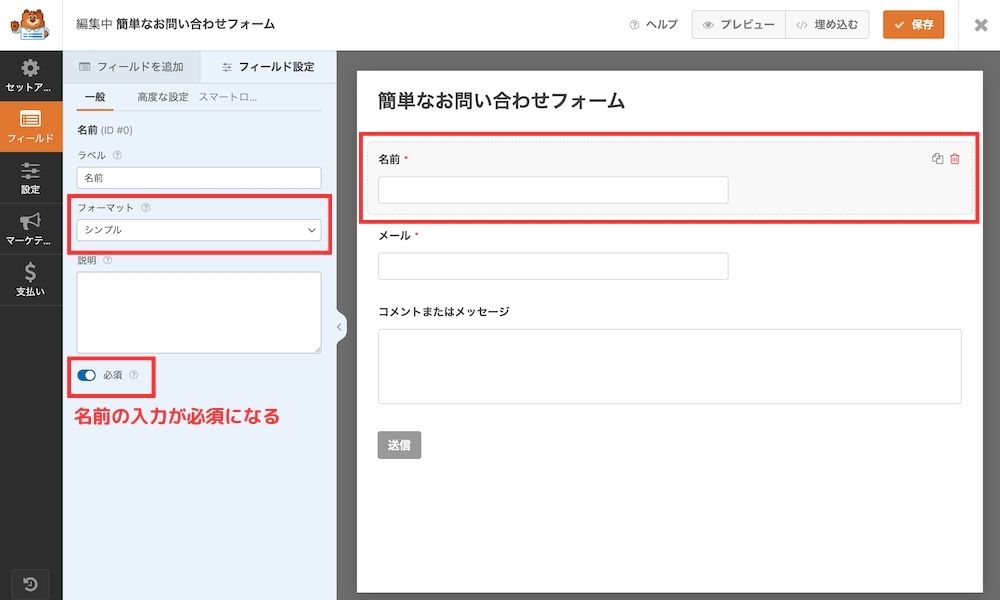
Task: Save the form with 保存 button
Action: pyautogui.click(x=913, y=25)
